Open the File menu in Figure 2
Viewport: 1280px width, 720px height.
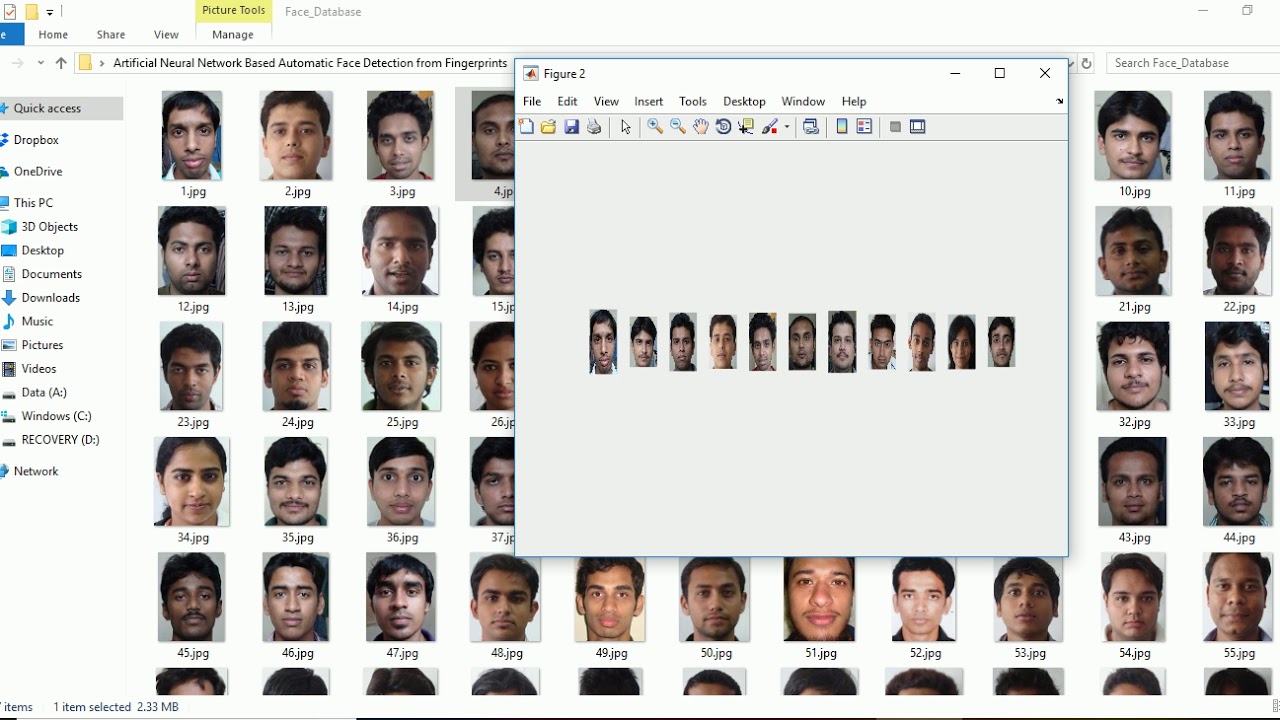[532, 101]
